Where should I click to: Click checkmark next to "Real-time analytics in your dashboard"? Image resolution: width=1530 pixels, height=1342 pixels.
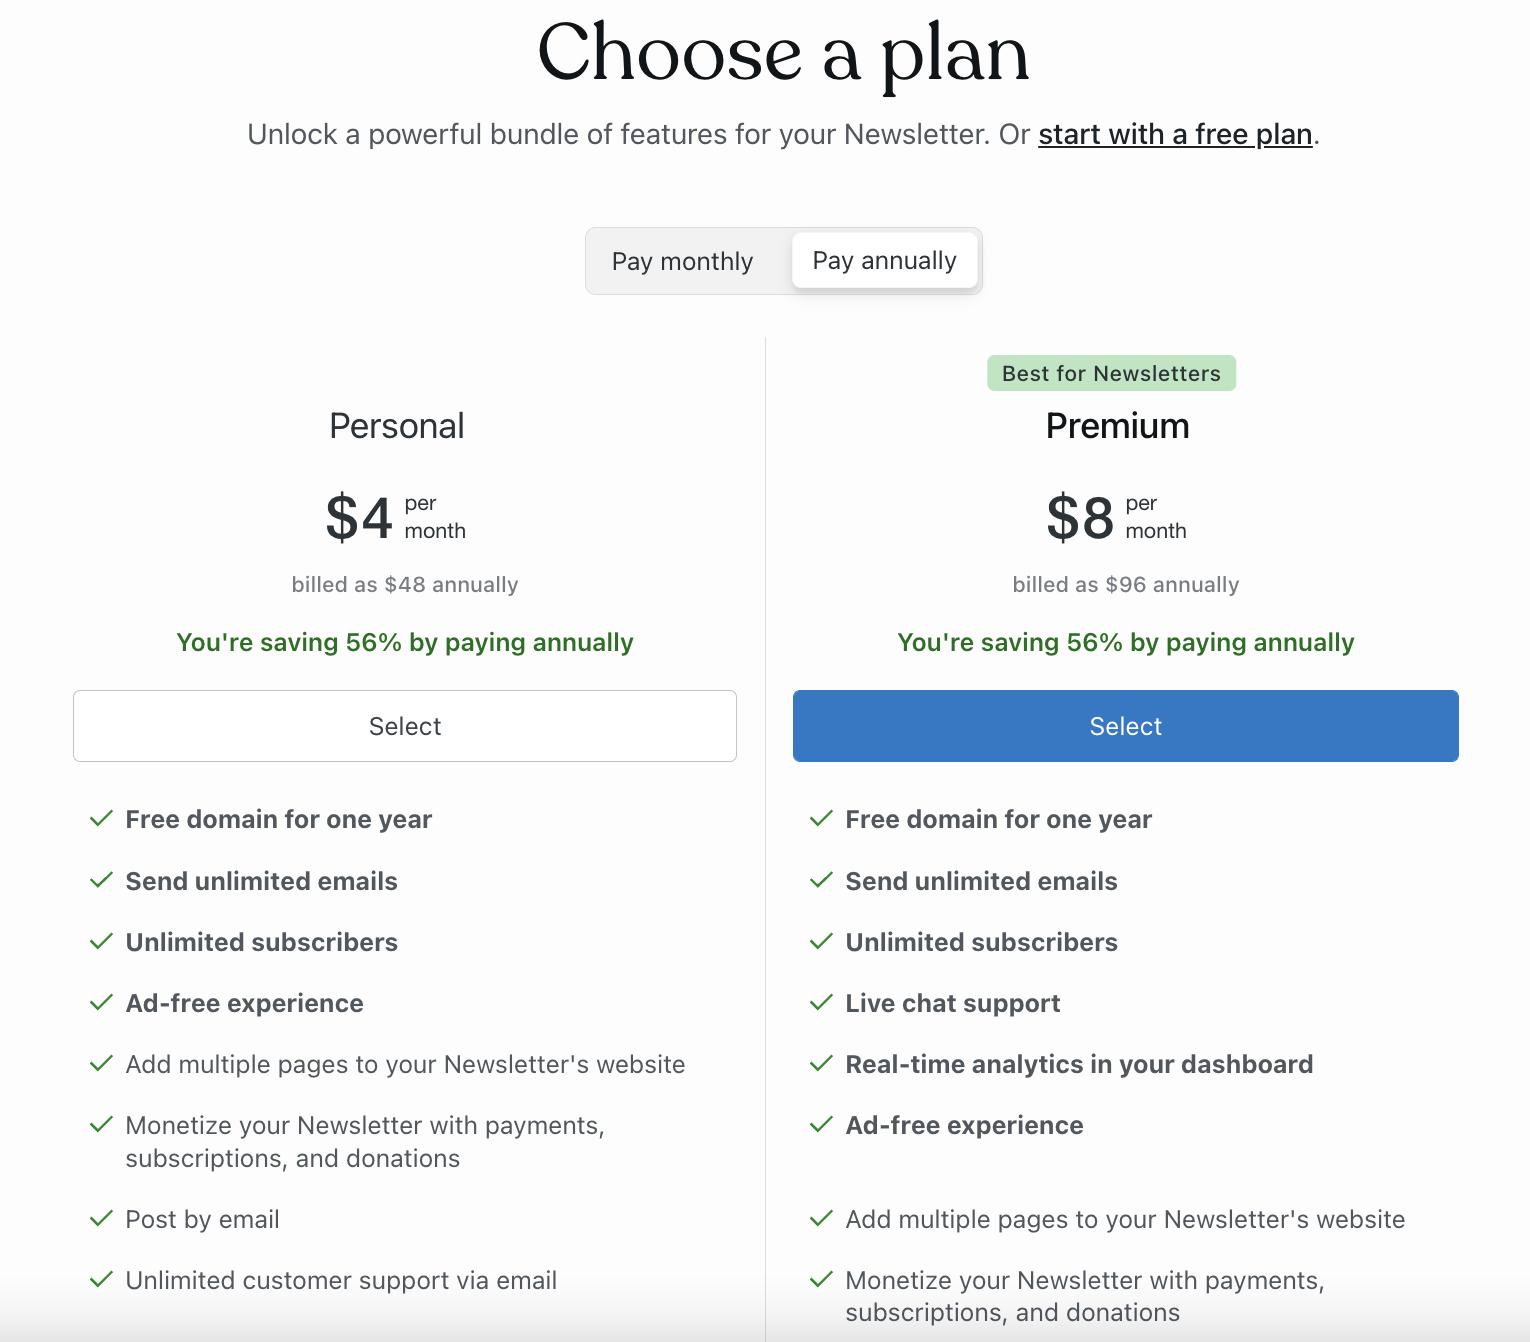[x=821, y=1064]
